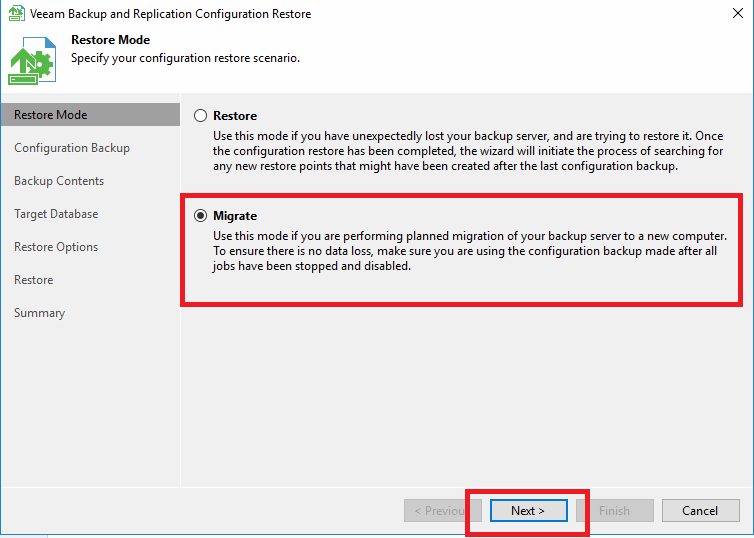This screenshot has height=538, width=754.
Task: Go to Configuration Backup step
Action: pos(72,148)
